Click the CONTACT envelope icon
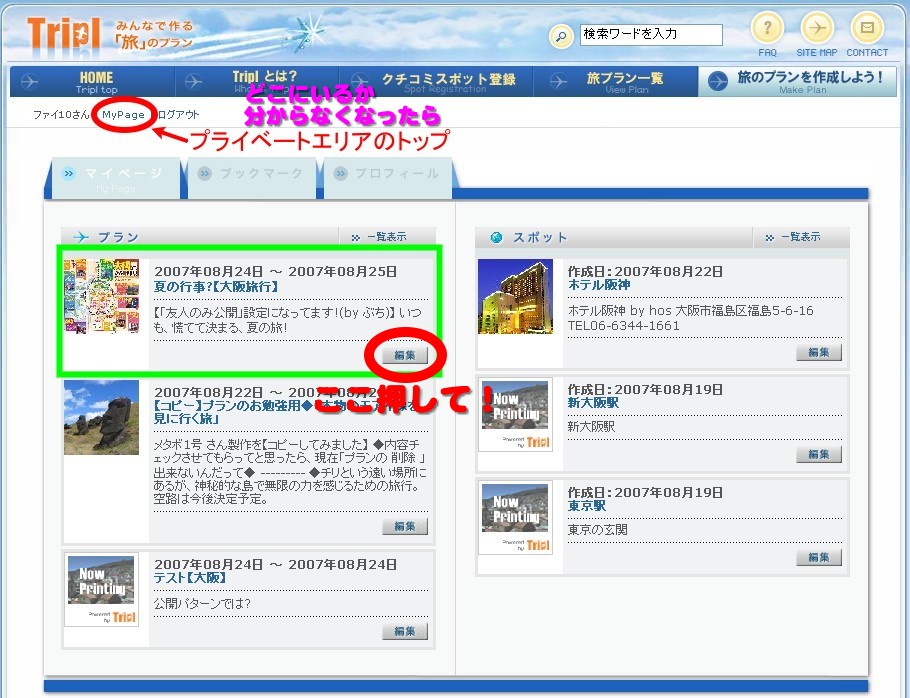 (867, 28)
